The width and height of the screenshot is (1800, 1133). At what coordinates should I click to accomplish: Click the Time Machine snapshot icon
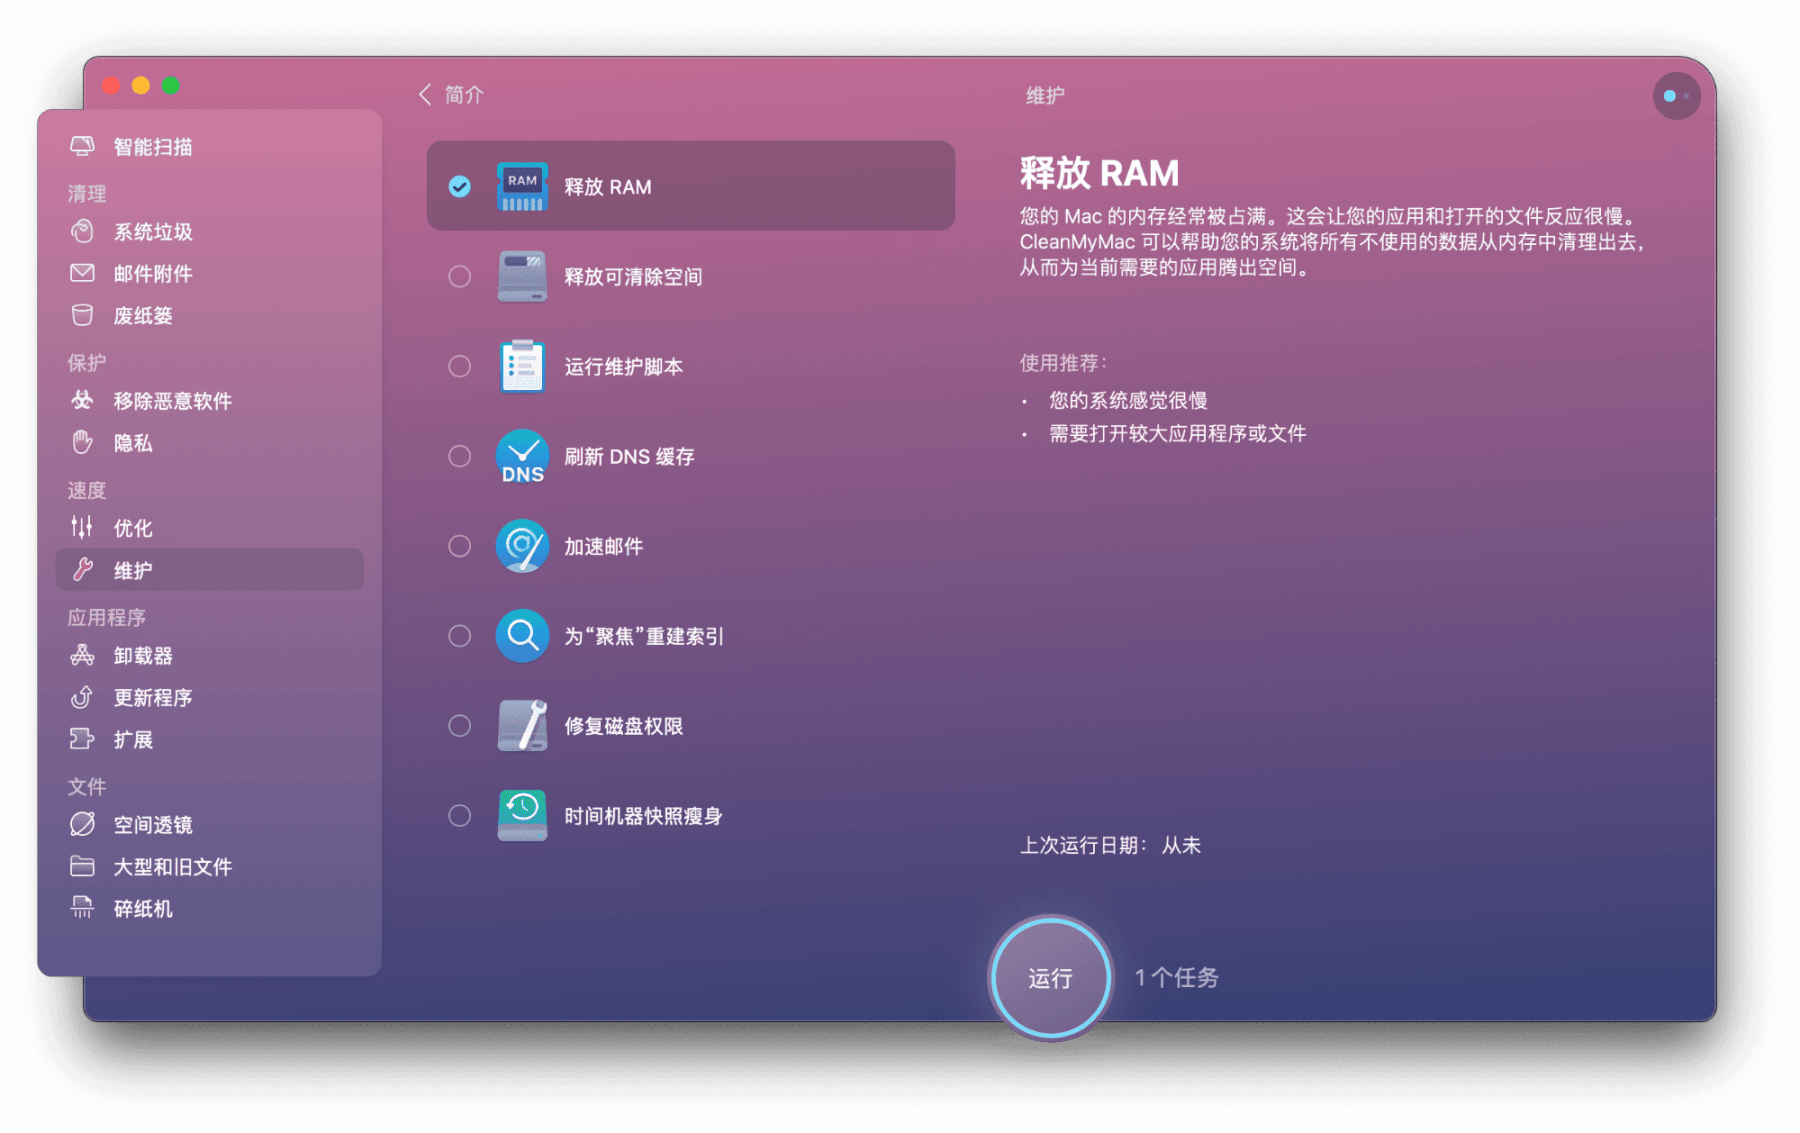pos(522,816)
